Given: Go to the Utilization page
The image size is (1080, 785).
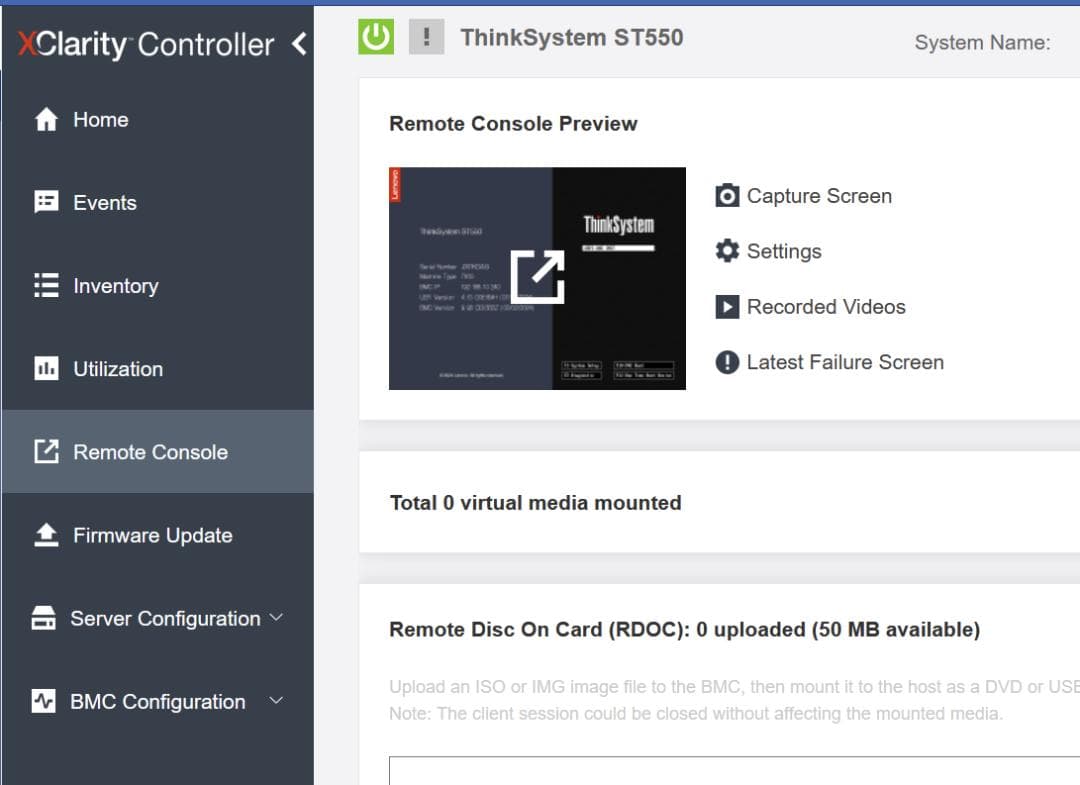Looking at the screenshot, I should (x=117, y=369).
